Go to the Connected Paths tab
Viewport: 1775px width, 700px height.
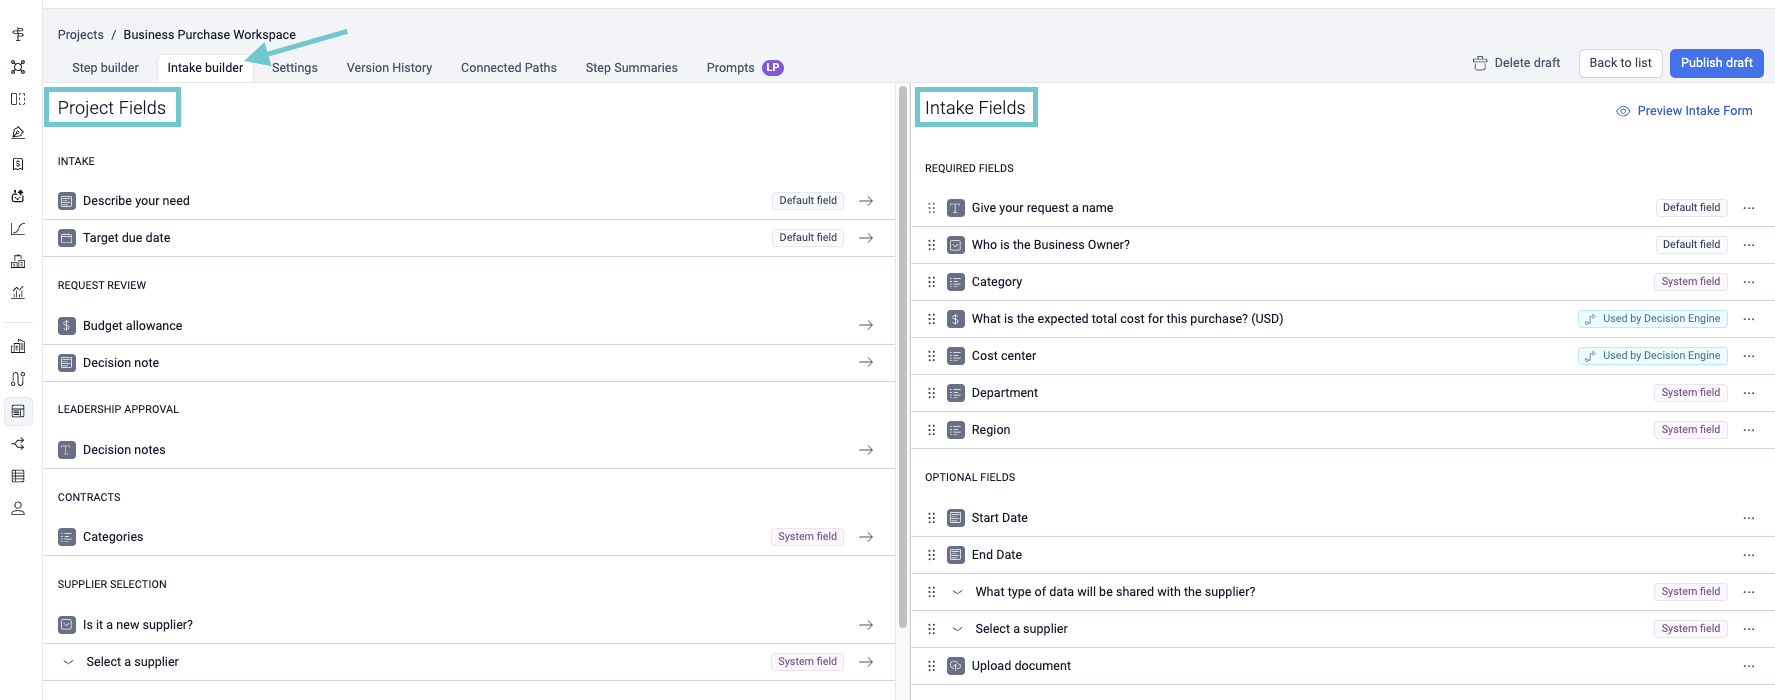click(508, 68)
